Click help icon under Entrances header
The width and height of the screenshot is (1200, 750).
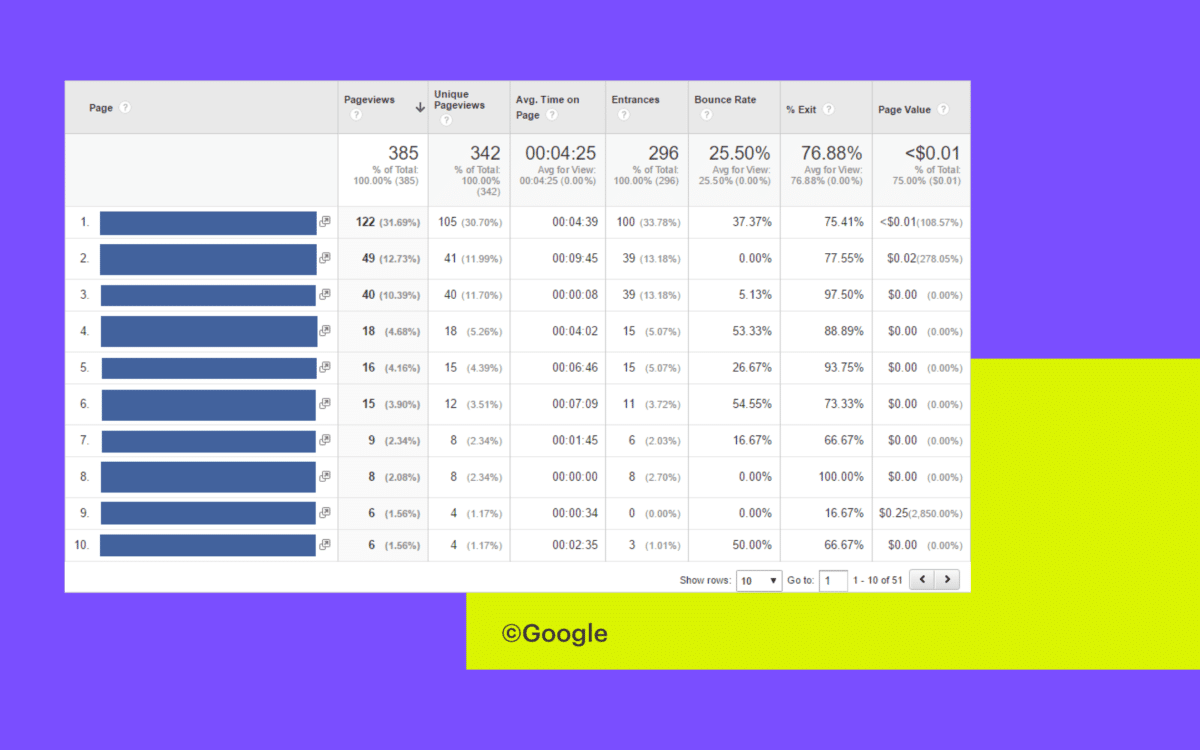(623, 115)
